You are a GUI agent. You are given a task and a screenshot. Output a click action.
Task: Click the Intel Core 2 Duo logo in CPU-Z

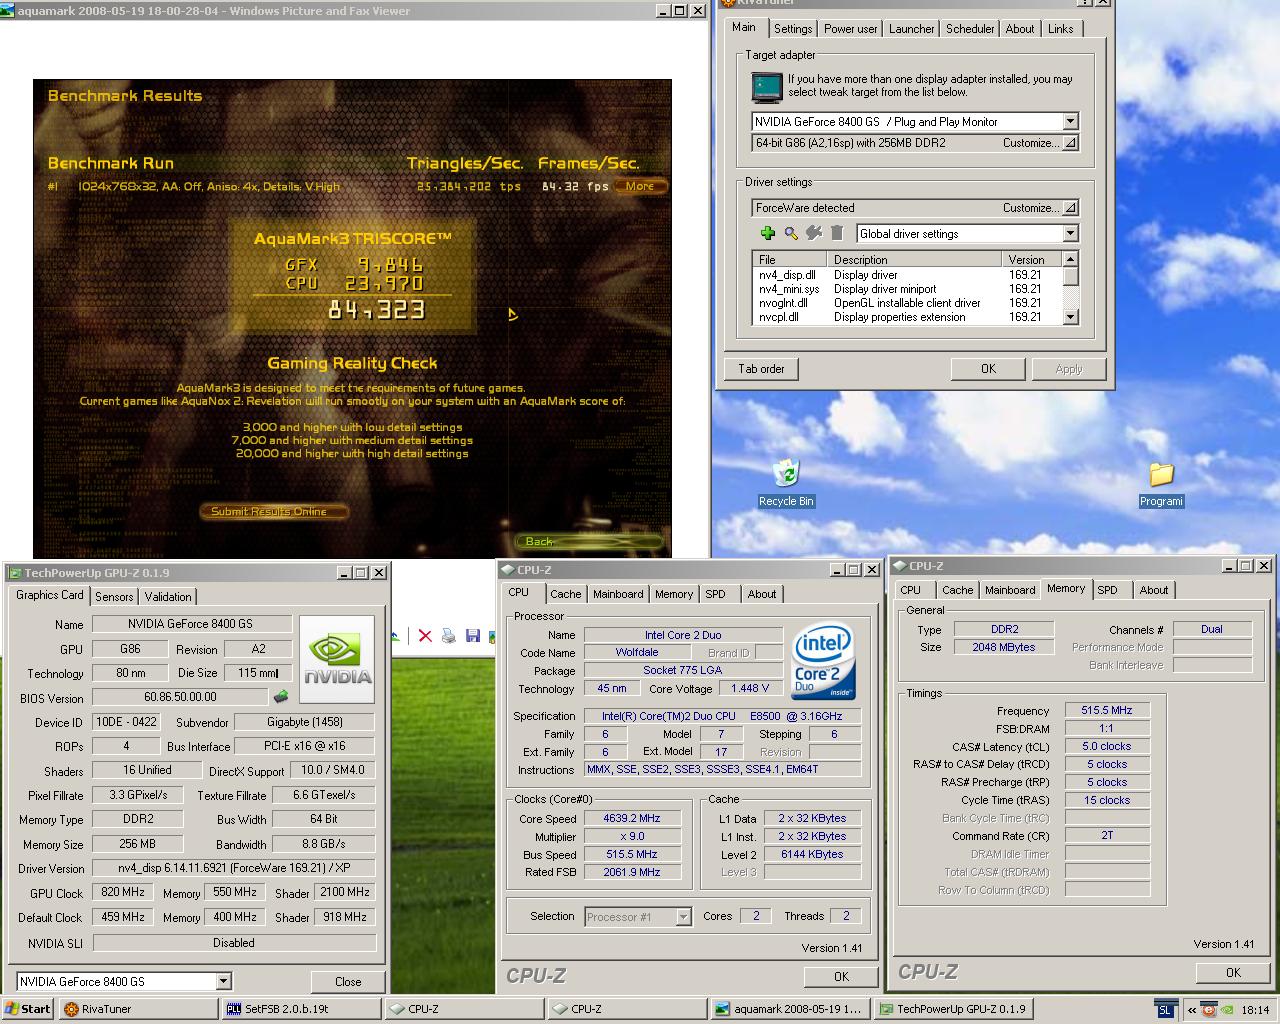pos(823,660)
